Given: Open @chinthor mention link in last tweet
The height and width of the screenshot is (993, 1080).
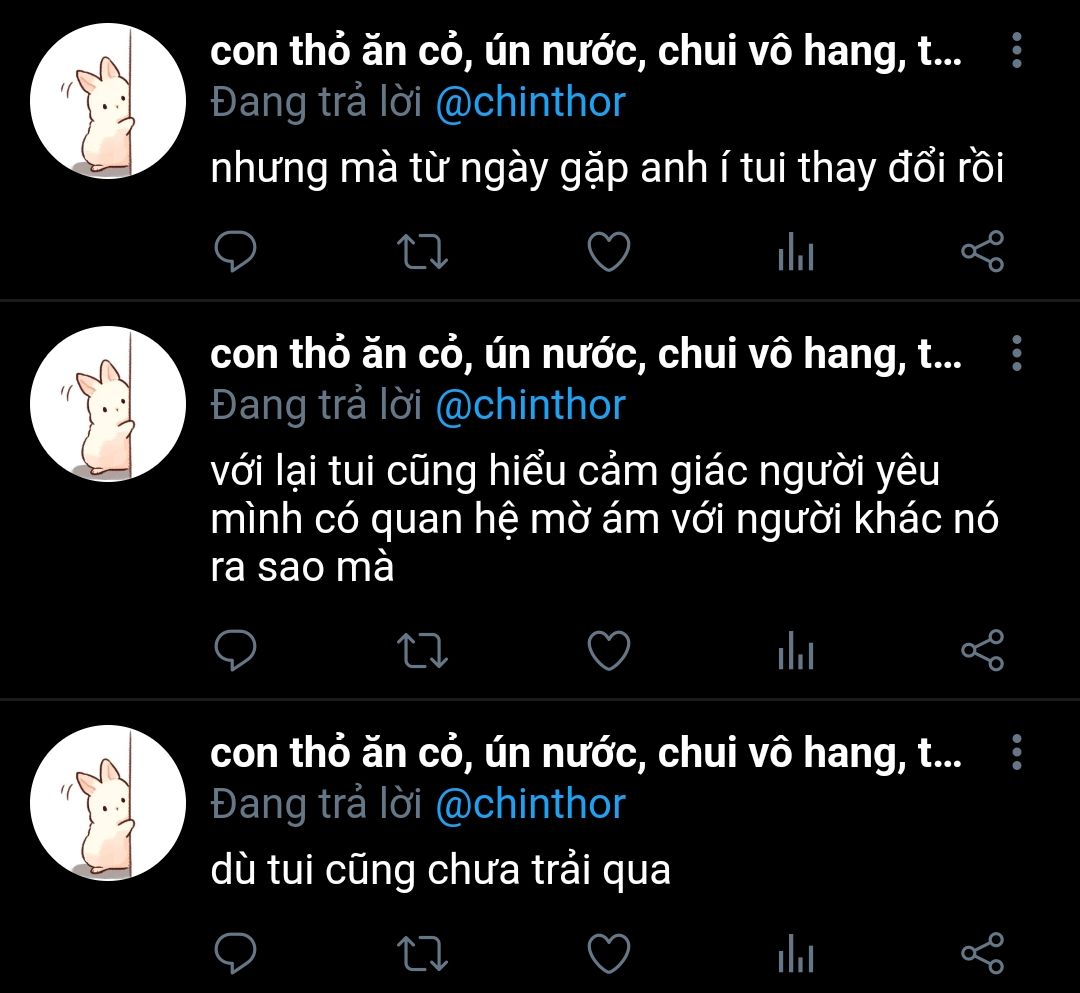Looking at the screenshot, I should coord(530,804).
